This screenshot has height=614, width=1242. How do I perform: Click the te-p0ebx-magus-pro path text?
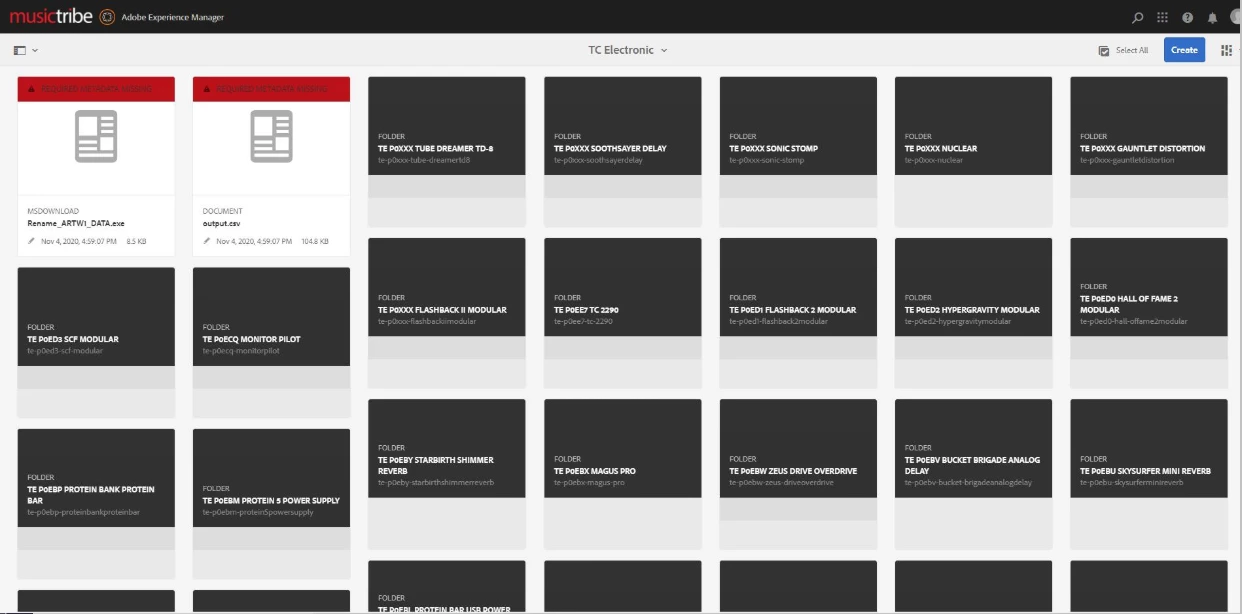[589, 482]
